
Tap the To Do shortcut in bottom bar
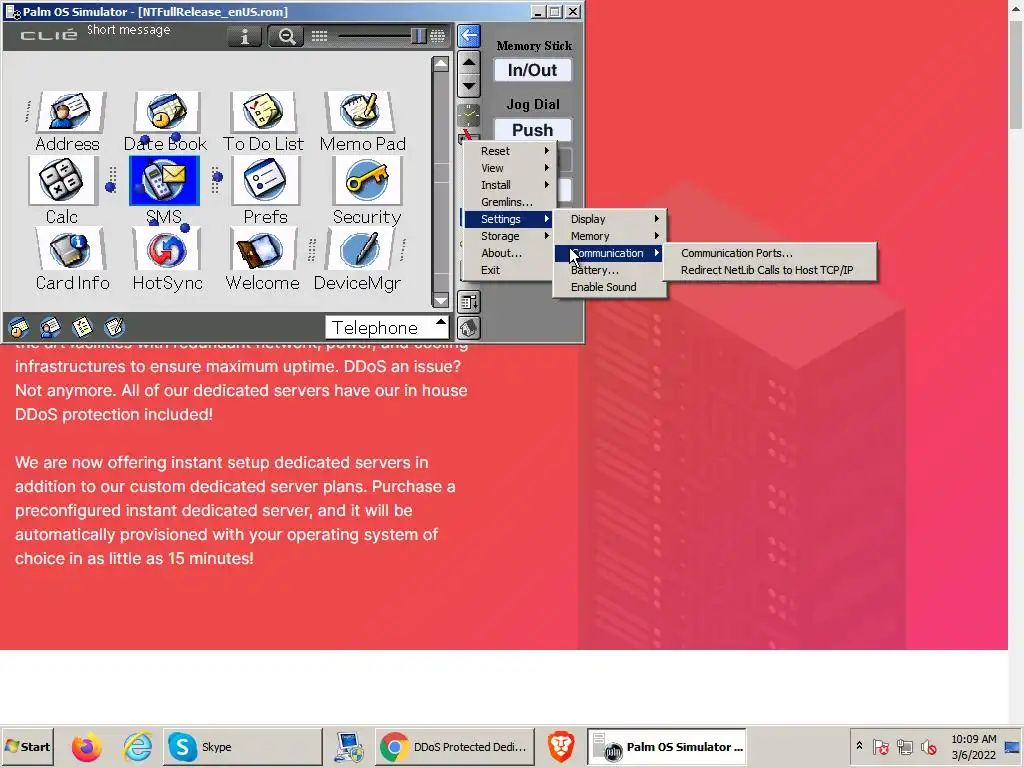82,327
